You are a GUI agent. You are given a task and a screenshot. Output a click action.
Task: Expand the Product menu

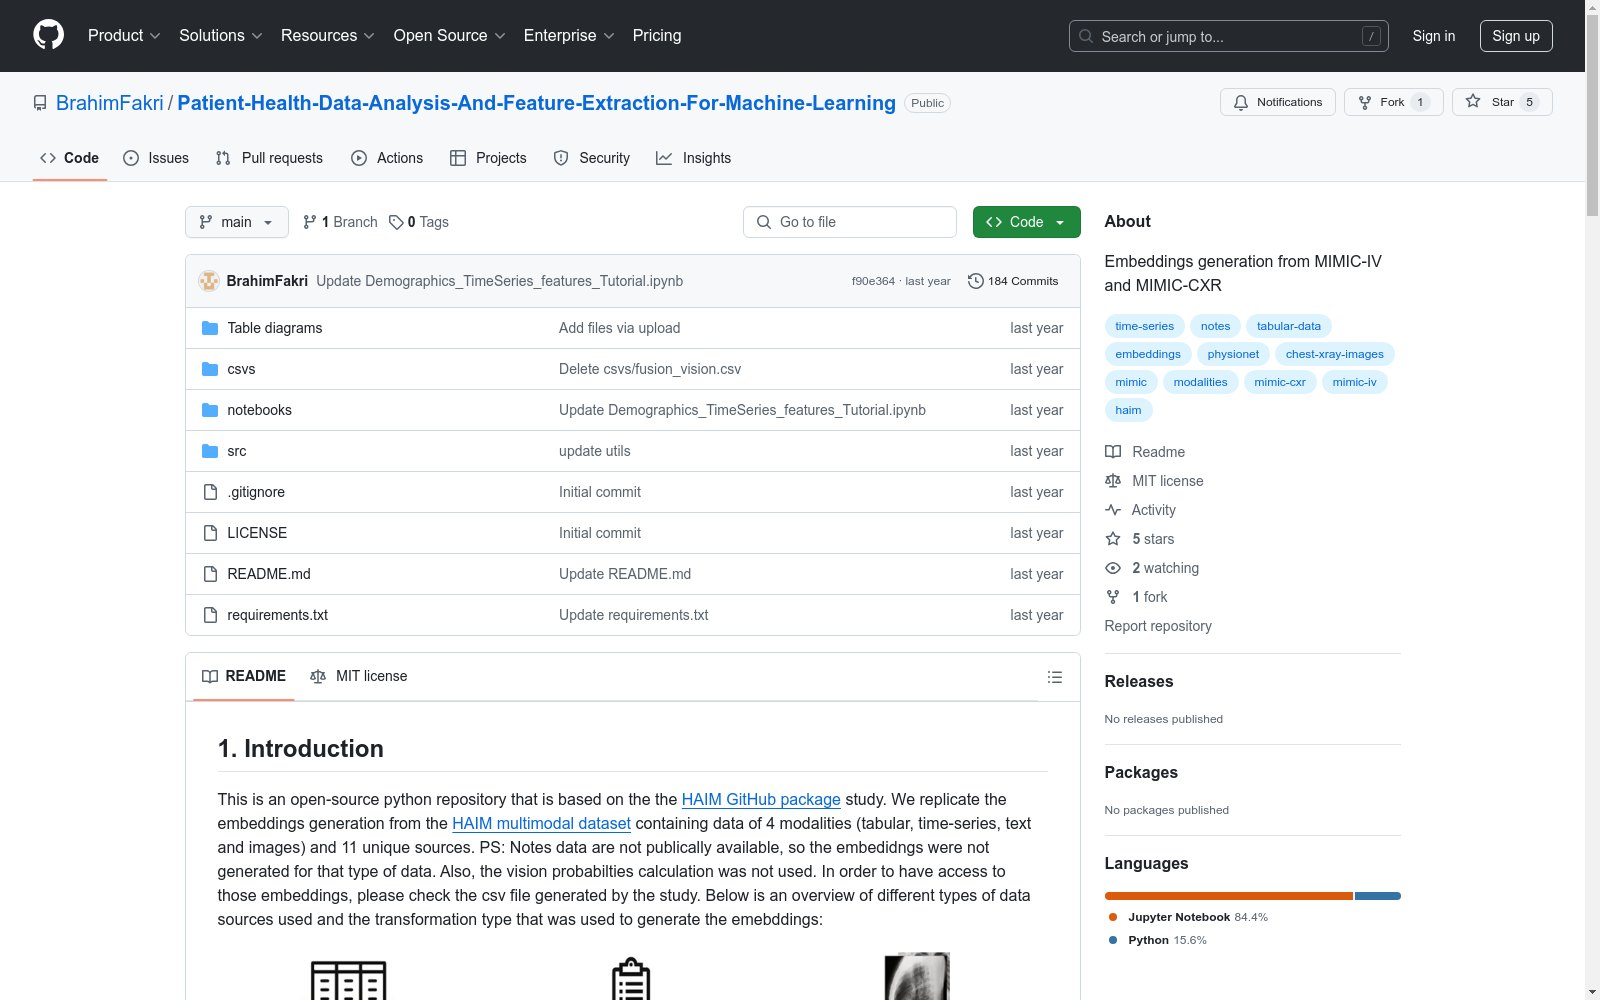click(124, 35)
